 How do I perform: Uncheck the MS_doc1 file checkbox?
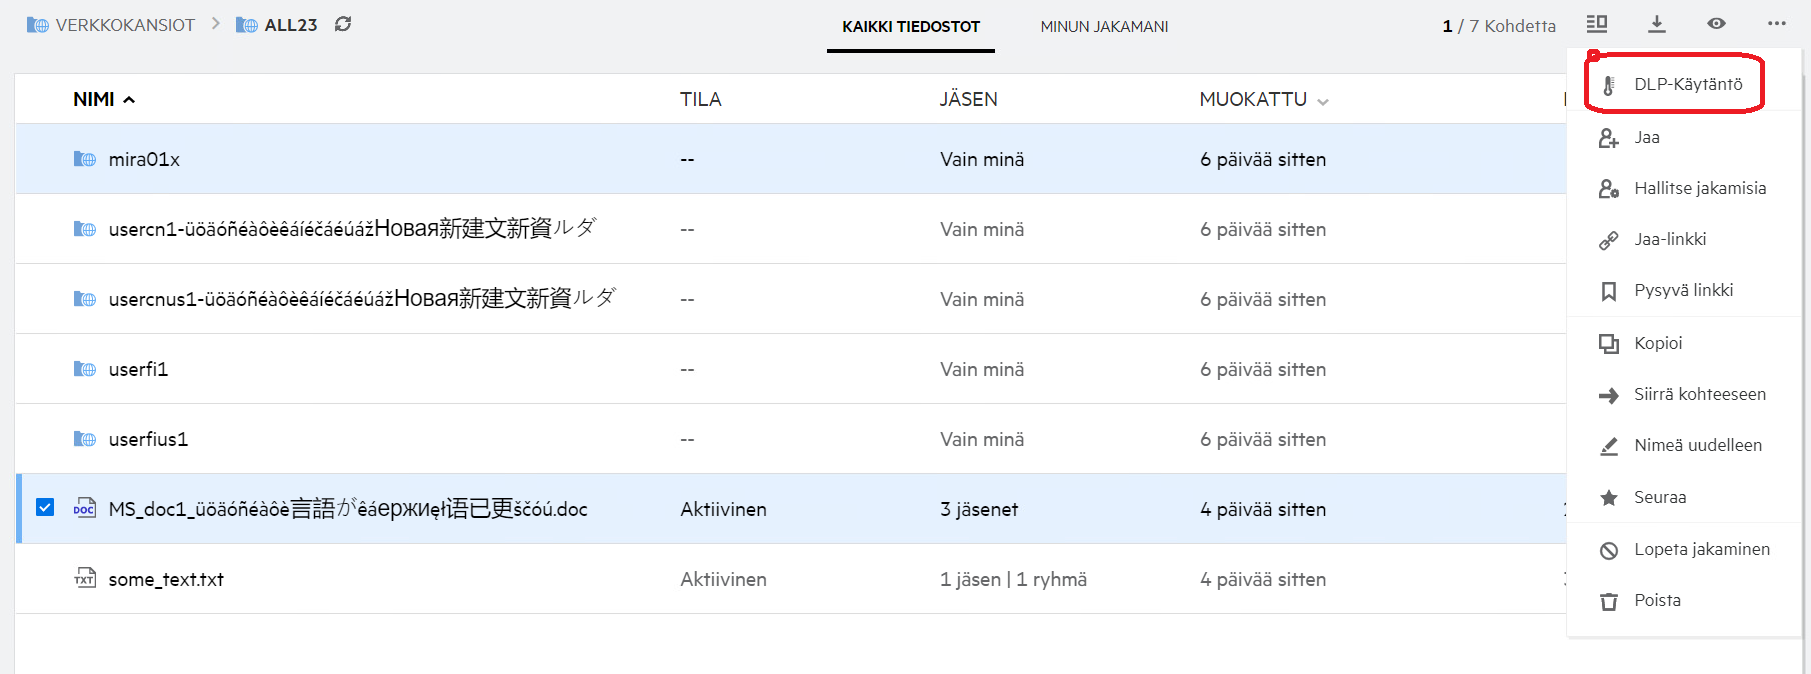click(x=45, y=508)
